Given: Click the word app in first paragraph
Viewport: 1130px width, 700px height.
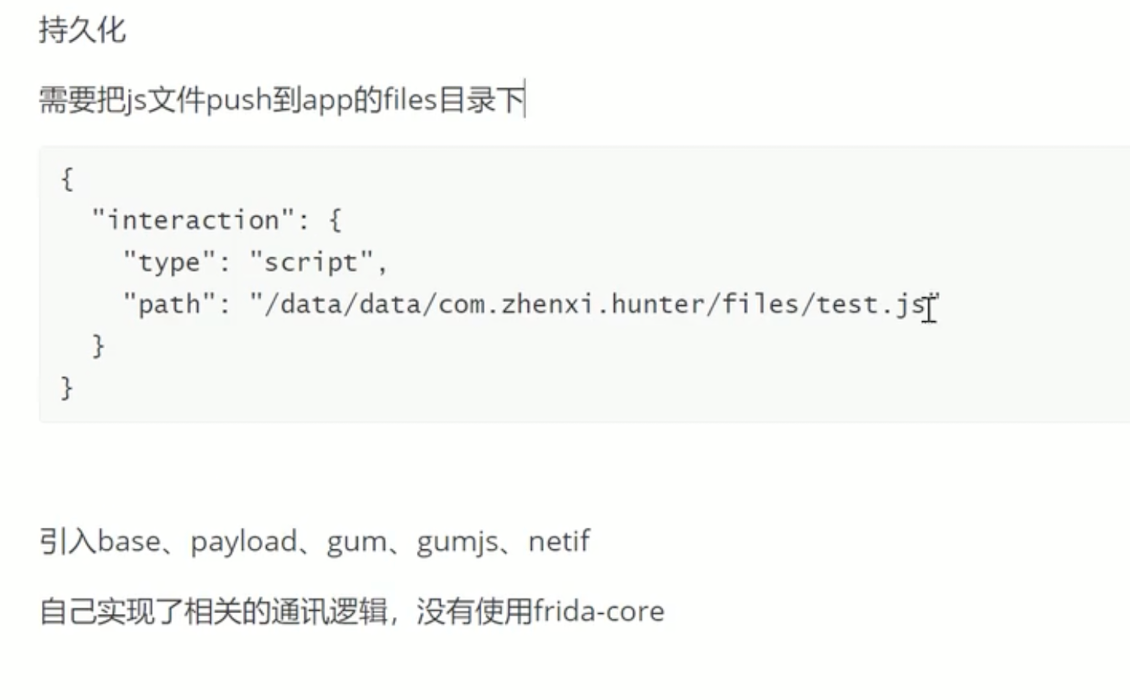Looking at the screenshot, I should click(328, 101).
